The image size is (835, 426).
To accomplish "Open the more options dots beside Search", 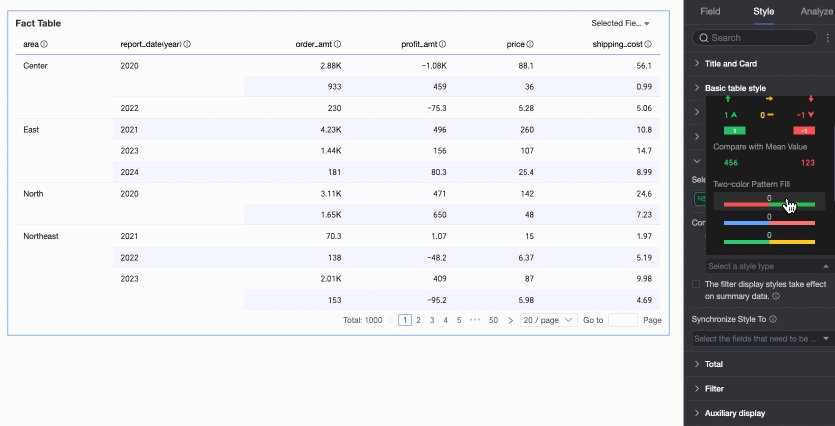I will coord(828,38).
